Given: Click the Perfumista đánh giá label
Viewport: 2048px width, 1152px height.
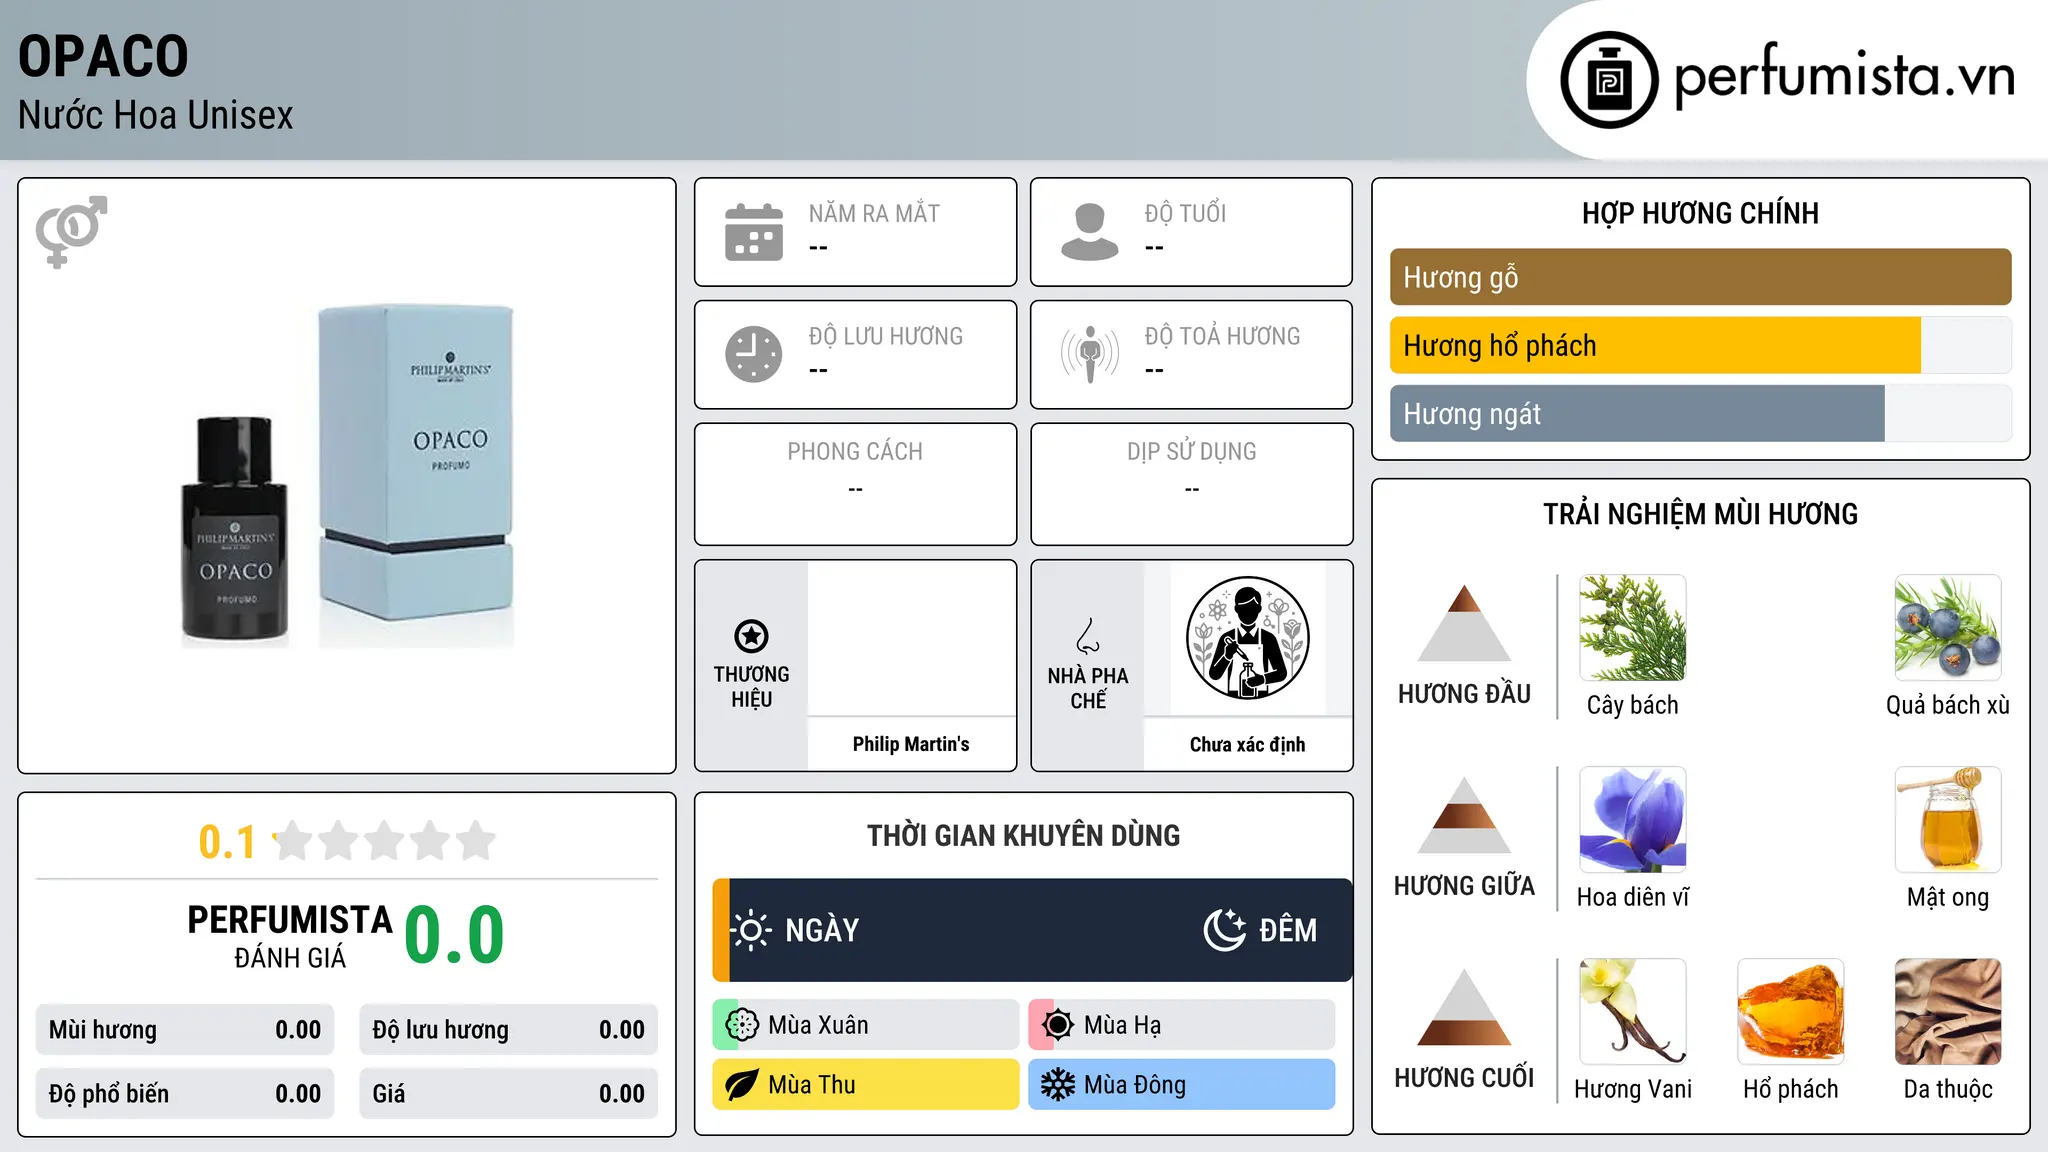Looking at the screenshot, I should (x=290, y=937).
